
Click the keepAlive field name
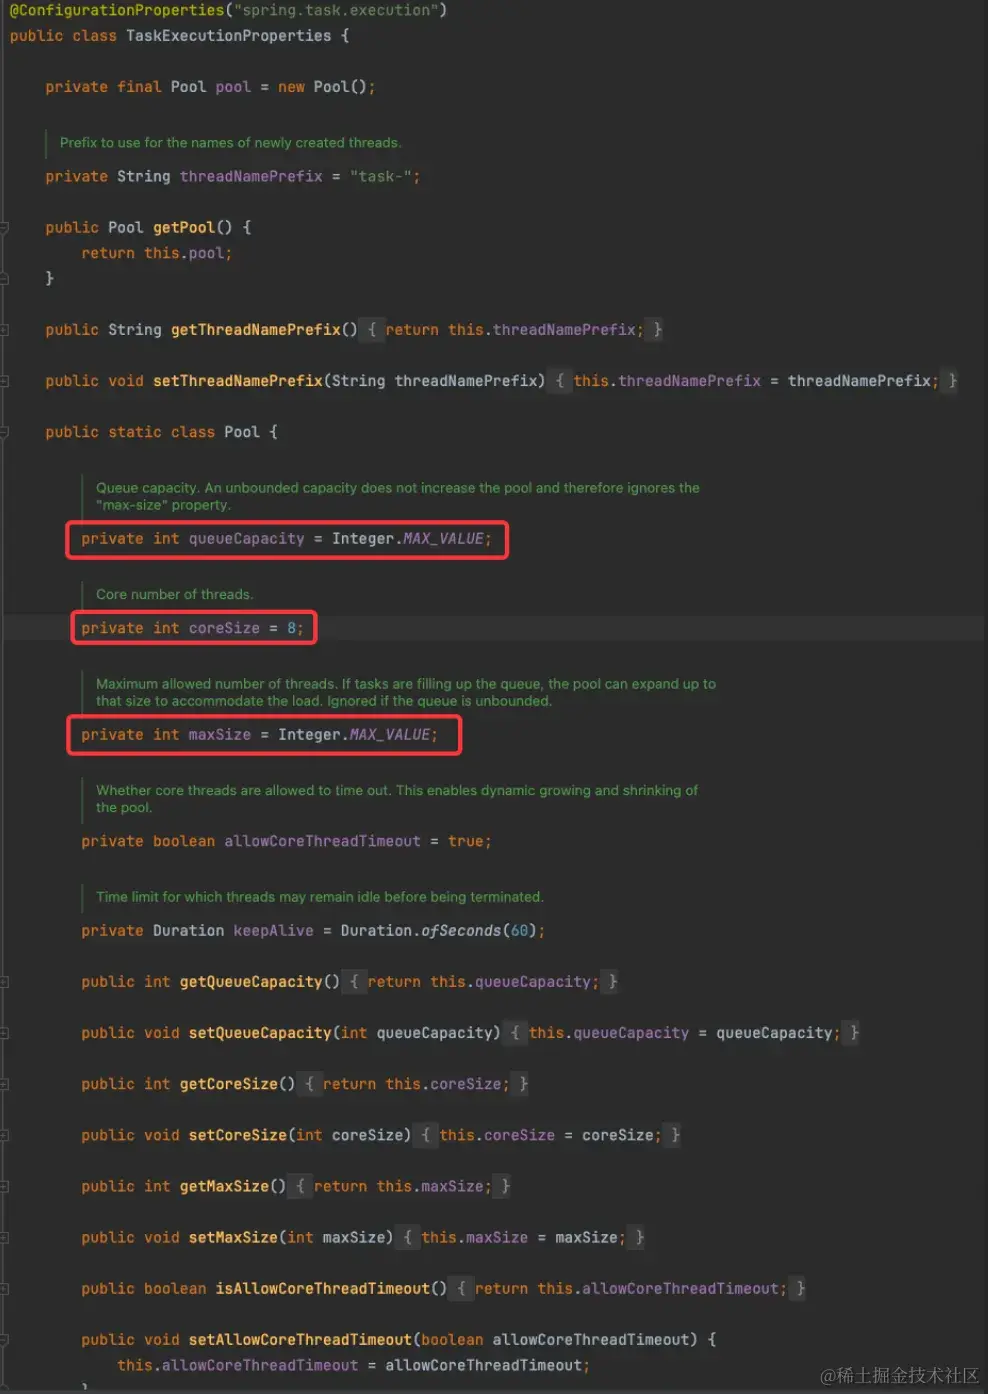pyautogui.click(x=273, y=931)
